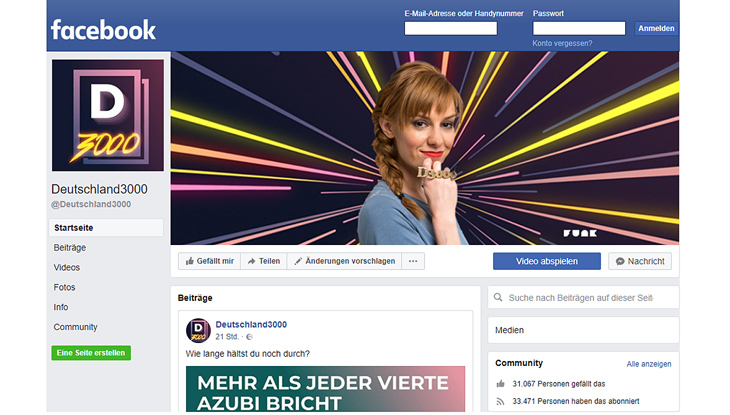The width and height of the screenshot is (730, 415).
Task: Open the Deutschland3000 post author link
Action: click(251, 325)
